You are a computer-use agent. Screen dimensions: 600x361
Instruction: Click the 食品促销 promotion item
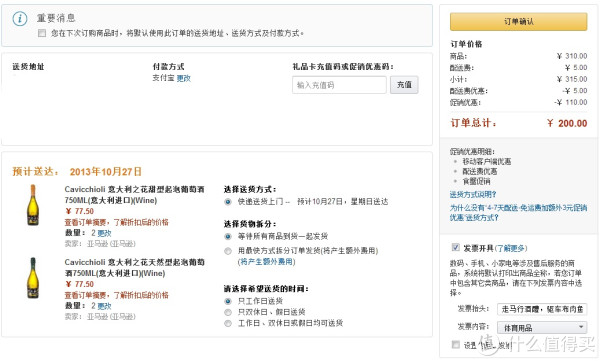tap(476, 181)
